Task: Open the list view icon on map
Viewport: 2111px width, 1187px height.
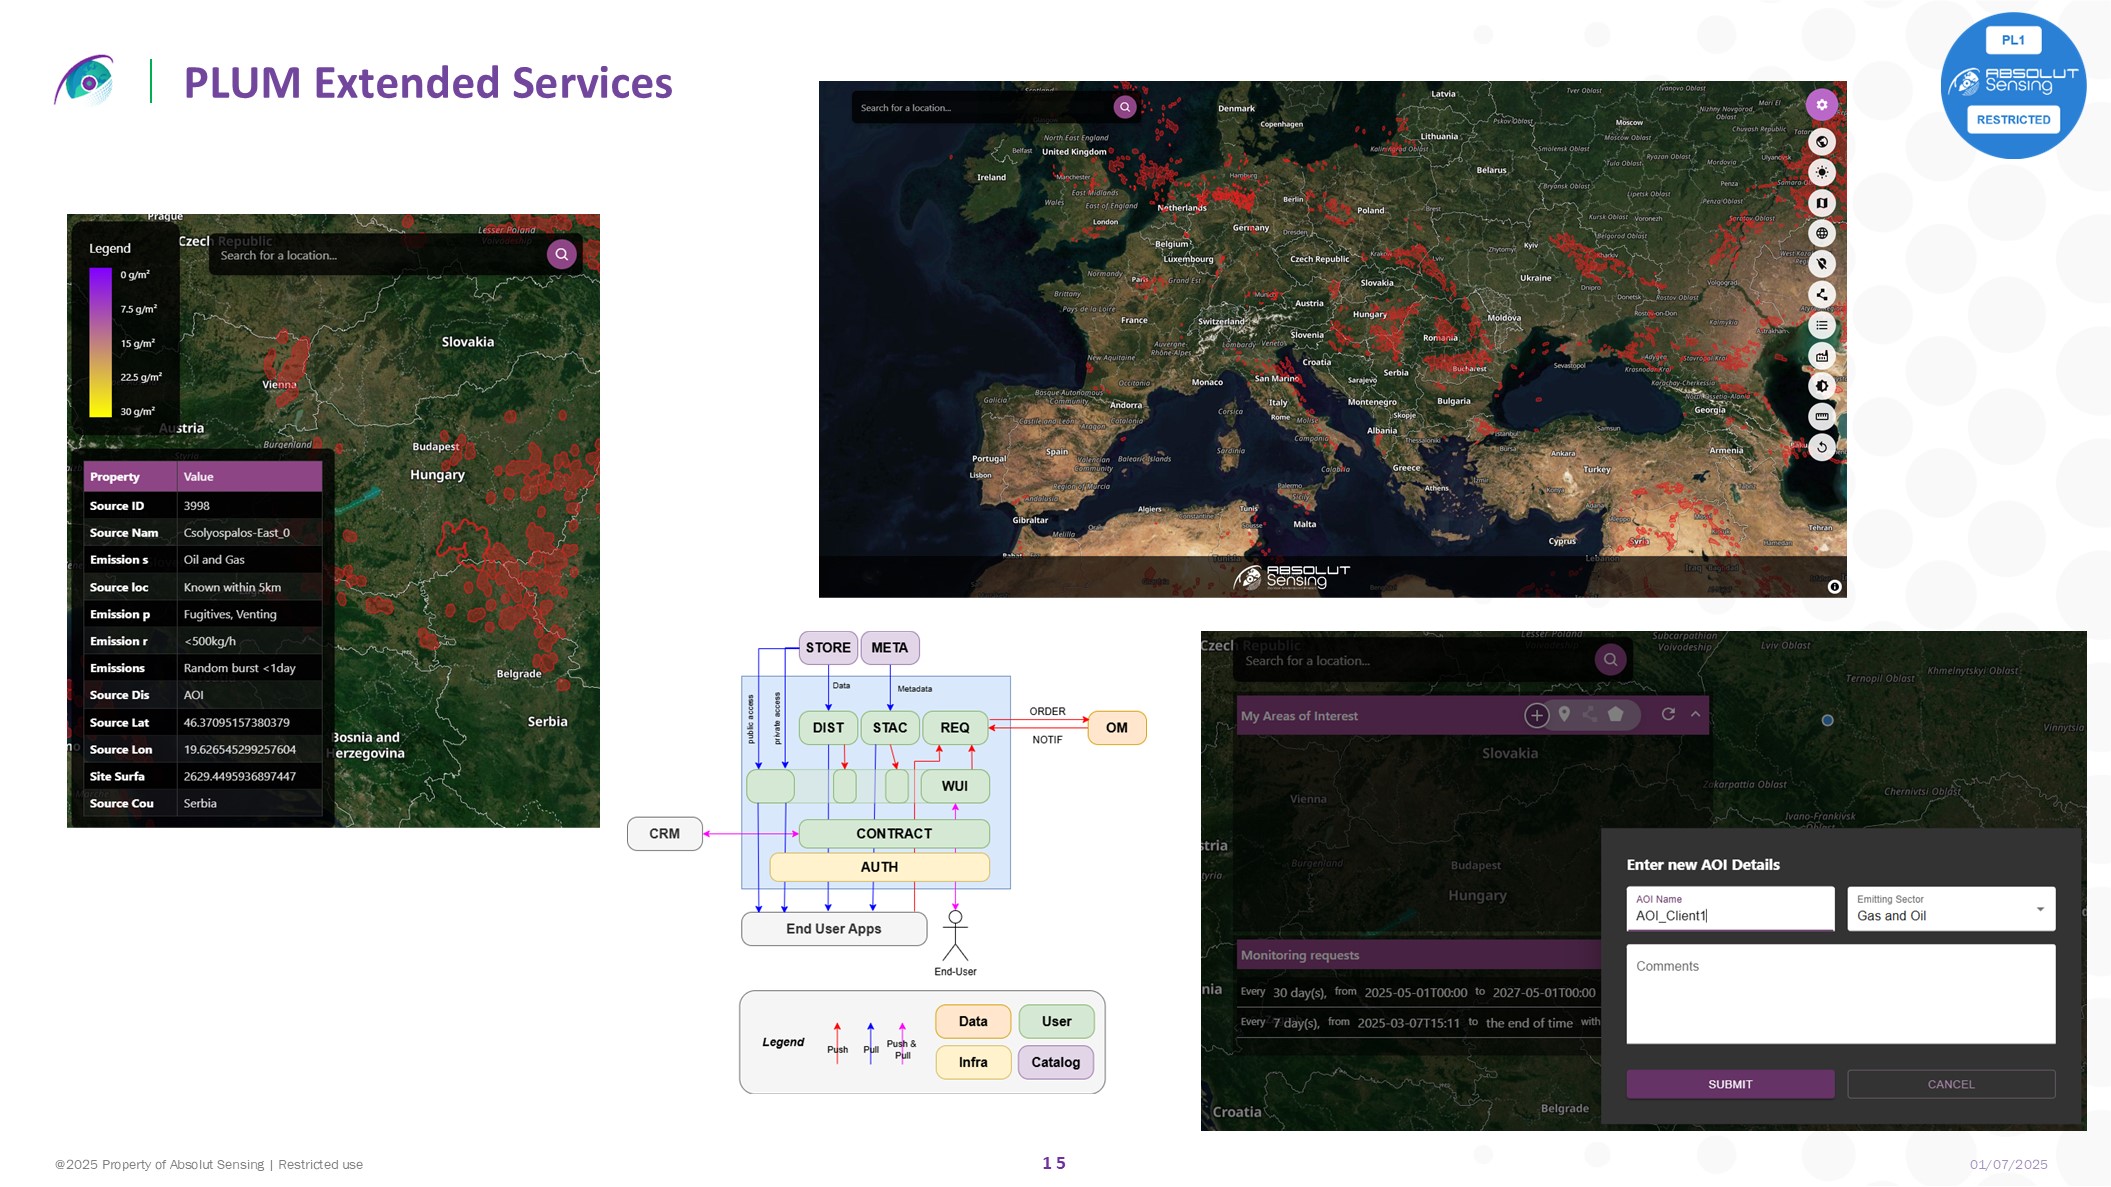Action: 1821,325
